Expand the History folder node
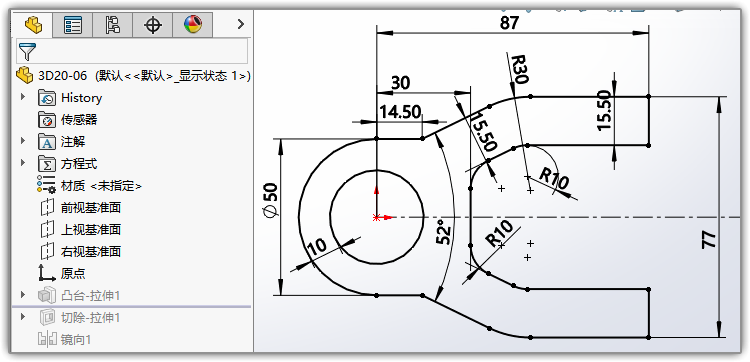750x362 pixels. tap(22, 97)
